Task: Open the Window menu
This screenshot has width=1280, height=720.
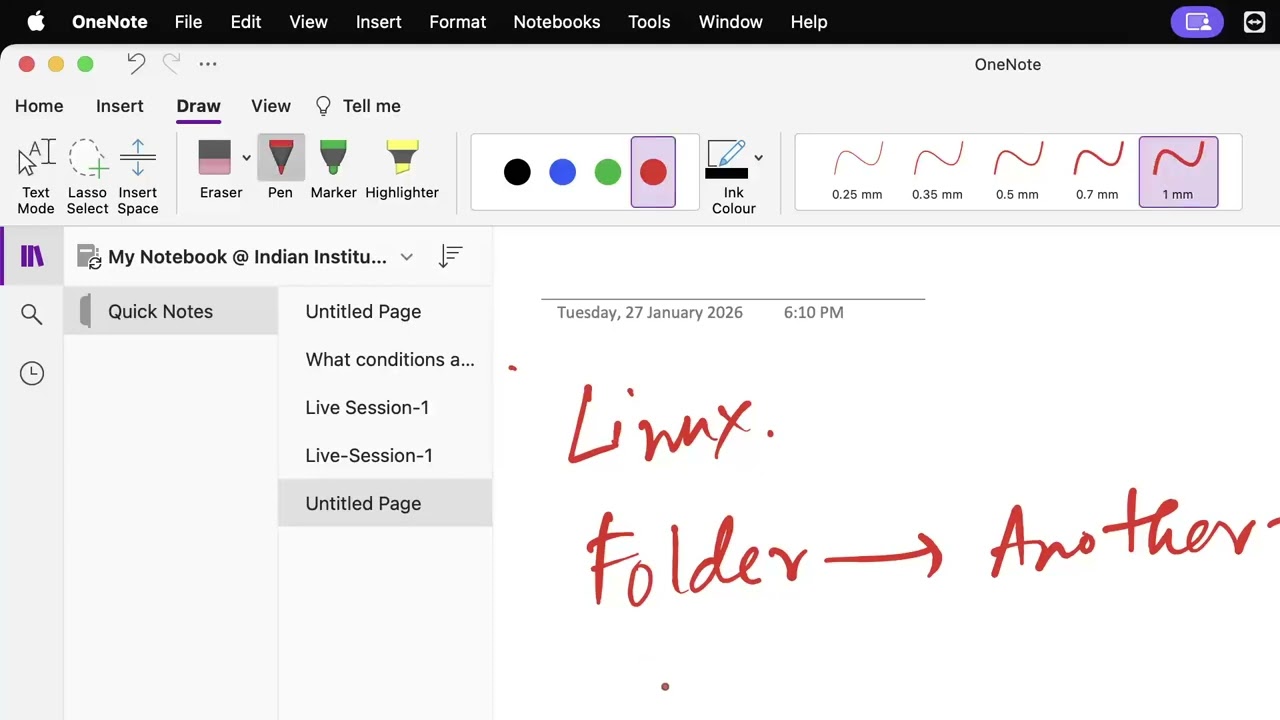Action: pyautogui.click(x=731, y=22)
